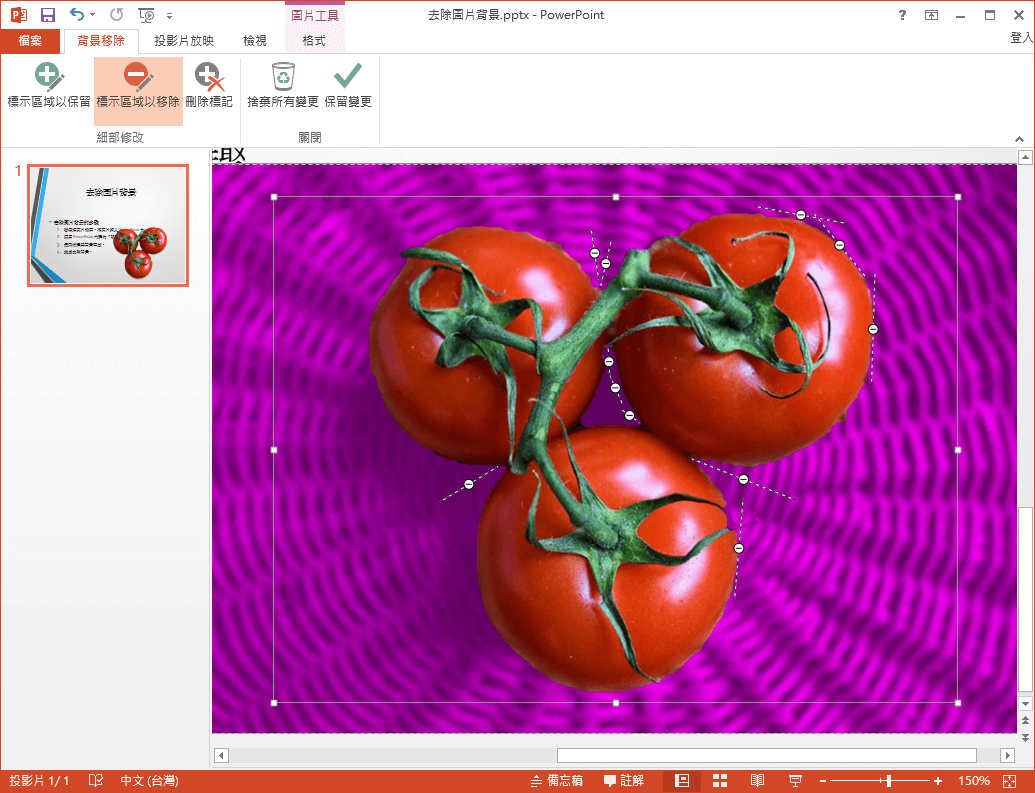The width and height of the screenshot is (1035, 793).
Task: Click the top-center selection handle
Action: point(616,197)
